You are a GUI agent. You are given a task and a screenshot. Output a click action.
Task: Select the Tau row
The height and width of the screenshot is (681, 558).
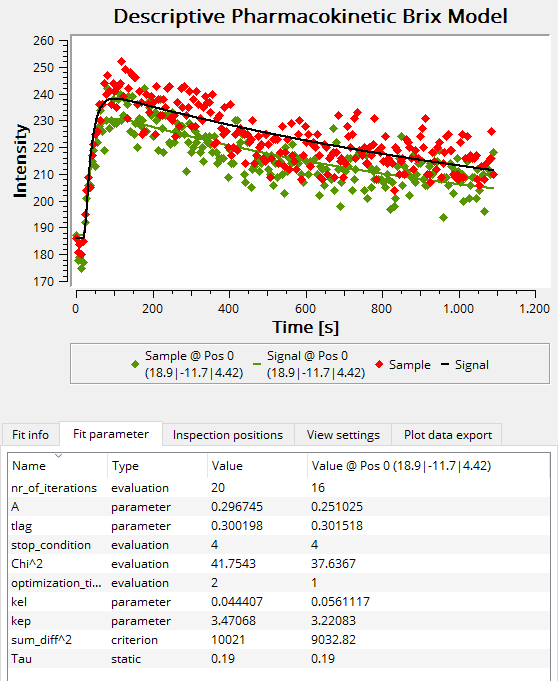[x=279, y=659]
